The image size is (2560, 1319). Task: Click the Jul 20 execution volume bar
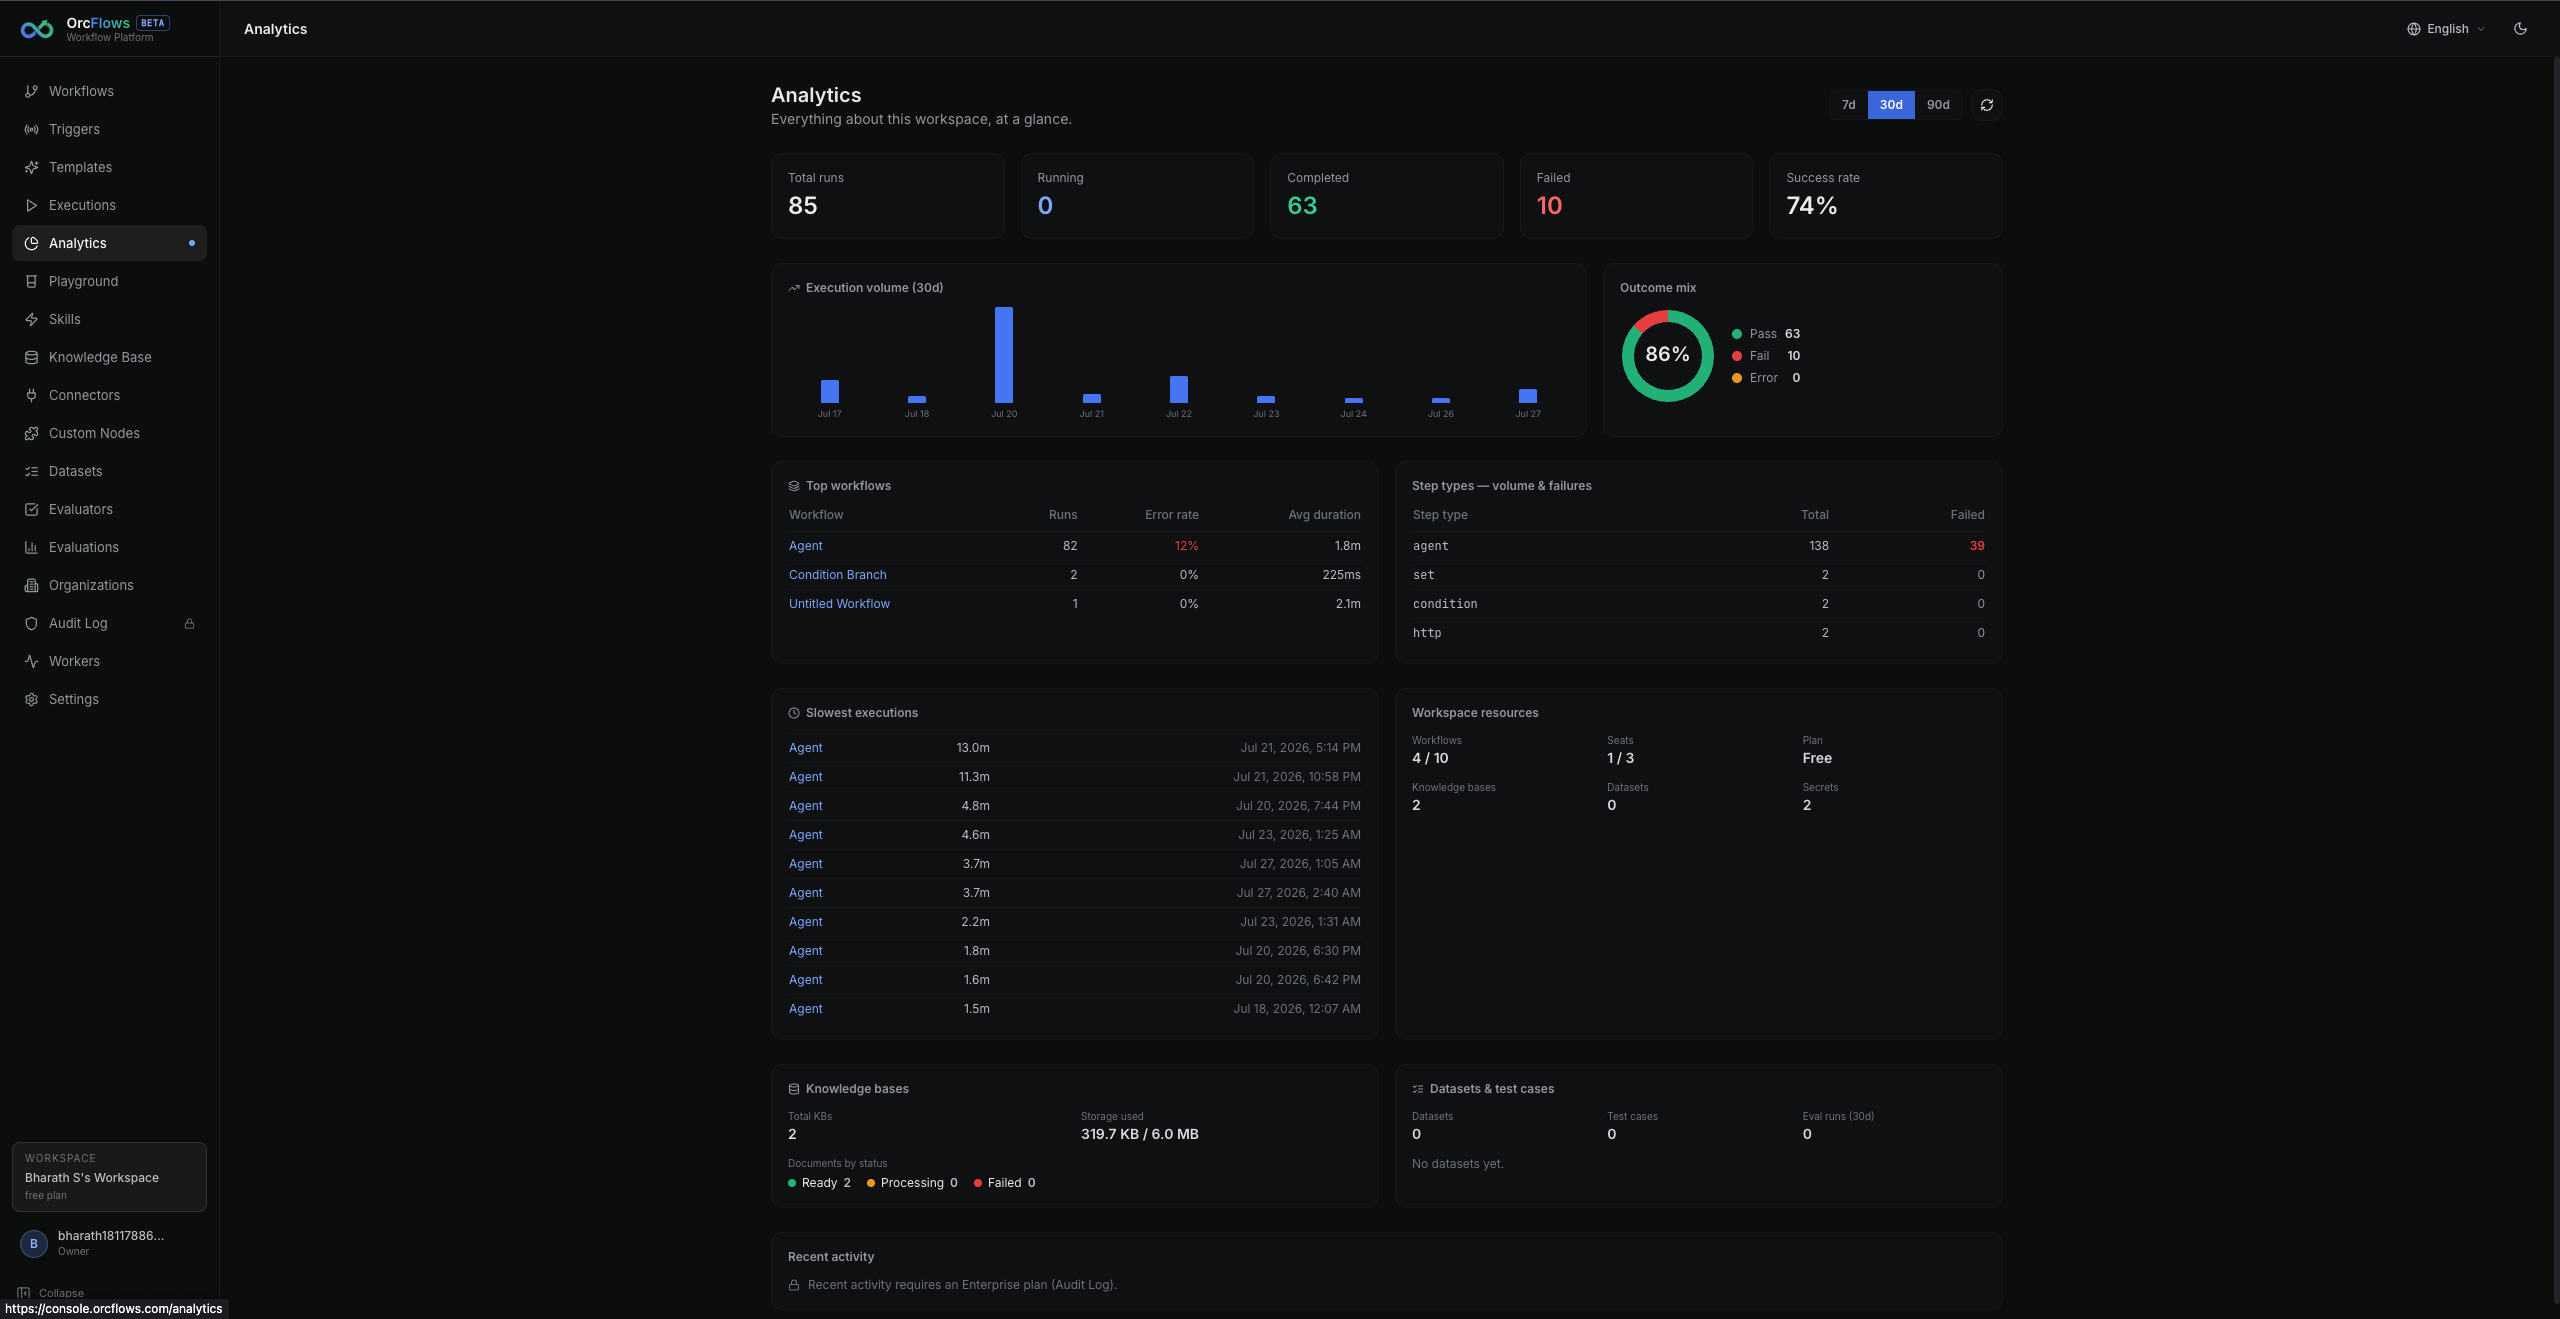point(1003,355)
